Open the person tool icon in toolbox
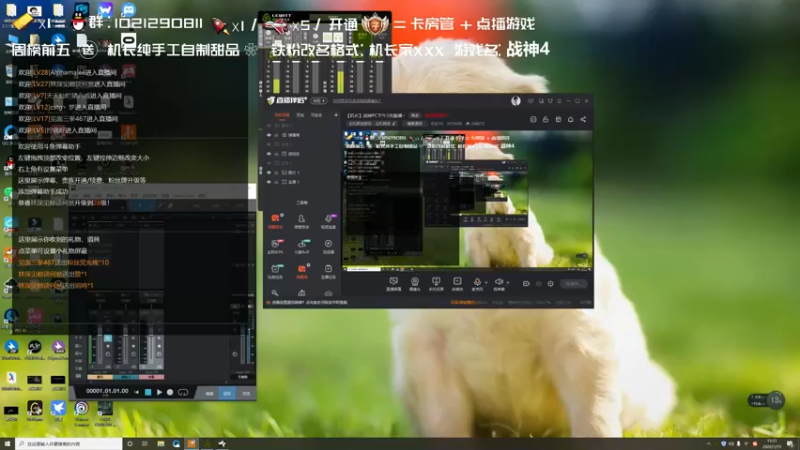This screenshot has width=800, height=450. [x=302, y=221]
